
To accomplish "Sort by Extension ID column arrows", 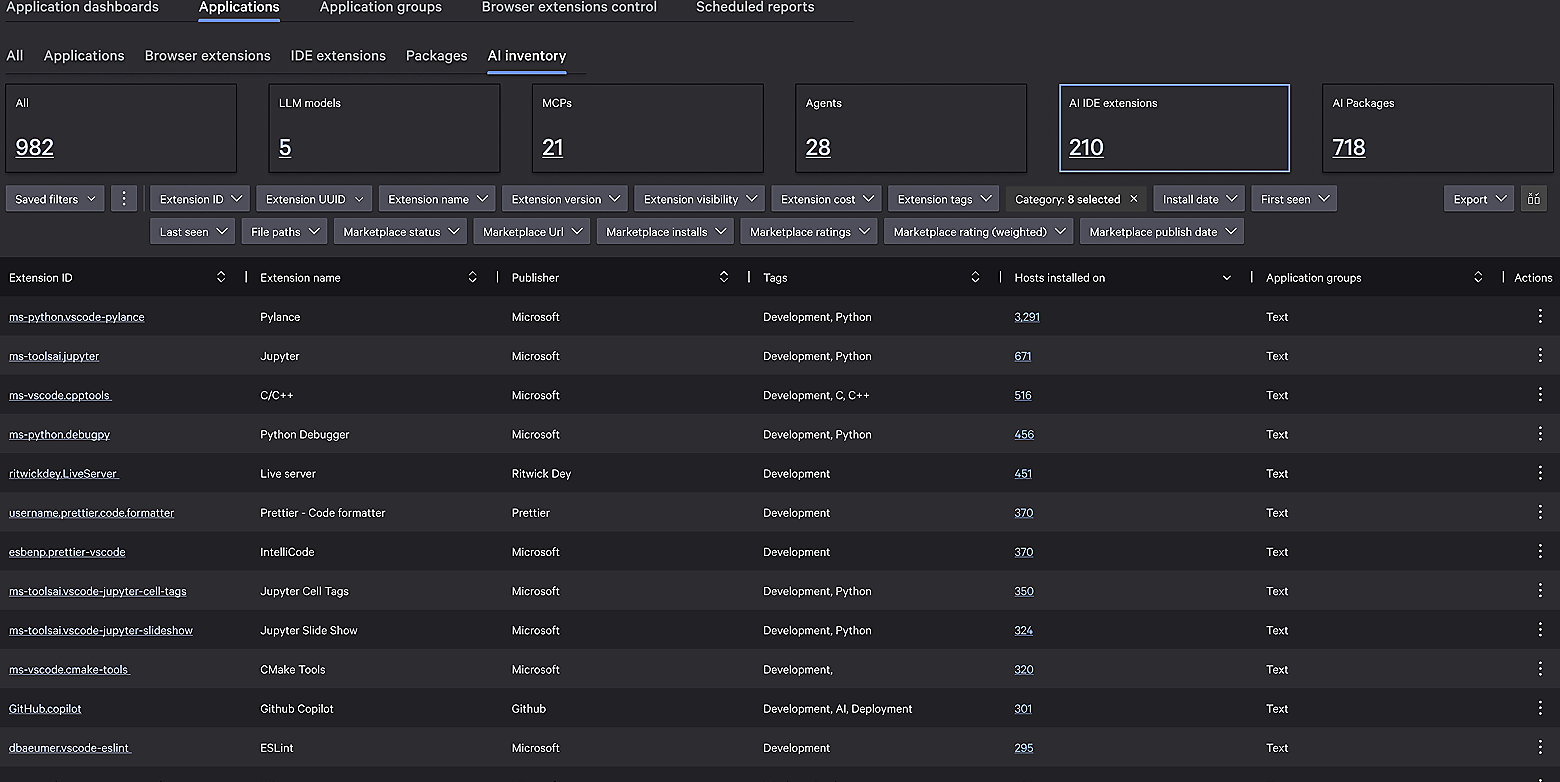I will point(221,277).
